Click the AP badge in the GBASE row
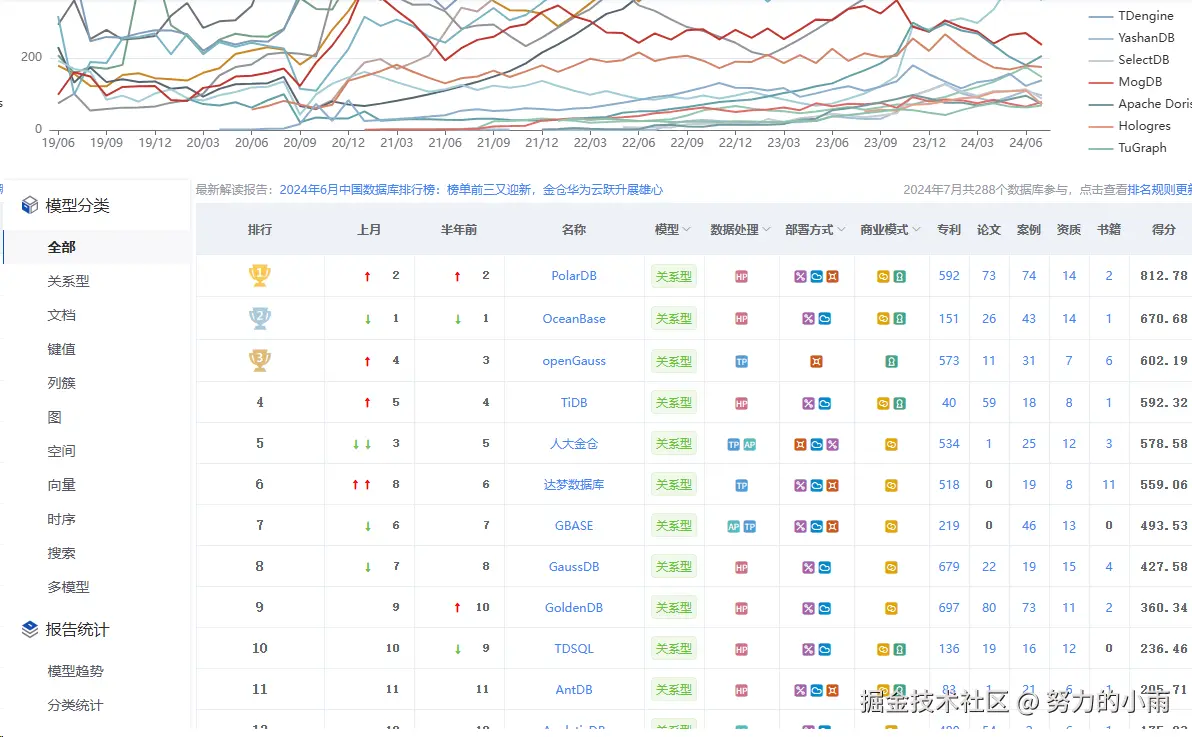This screenshot has width=1192, height=737. (734, 526)
